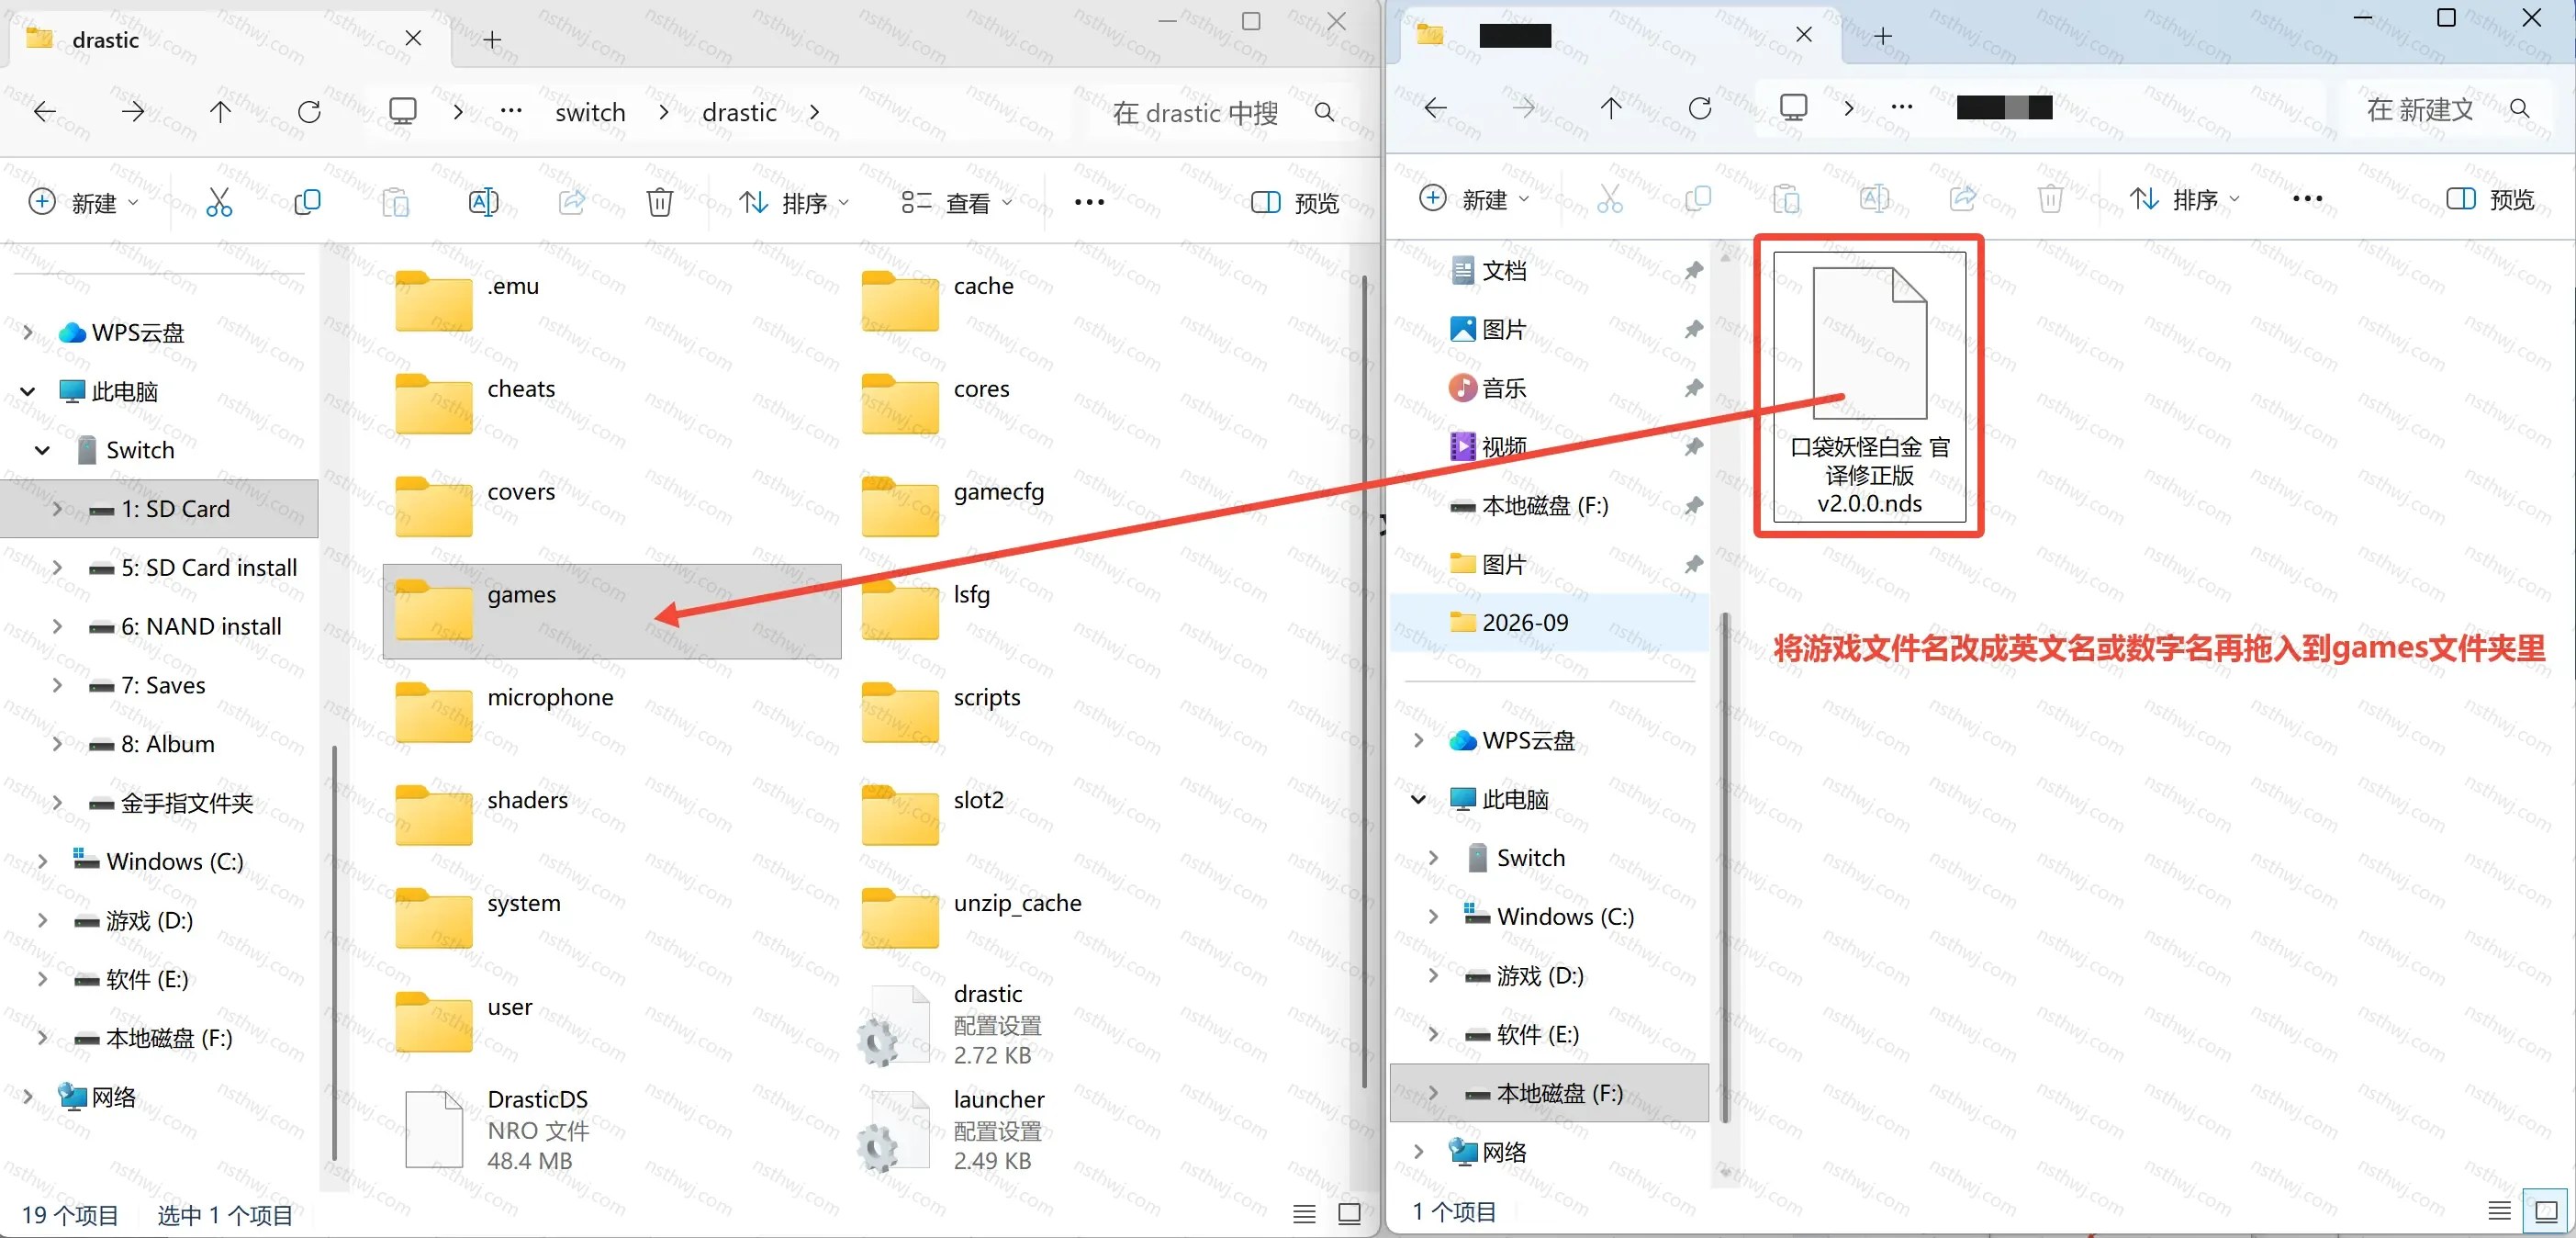Toggle 预览 preview pane in drastic window
2576x1238 pixels.
click(x=1294, y=203)
